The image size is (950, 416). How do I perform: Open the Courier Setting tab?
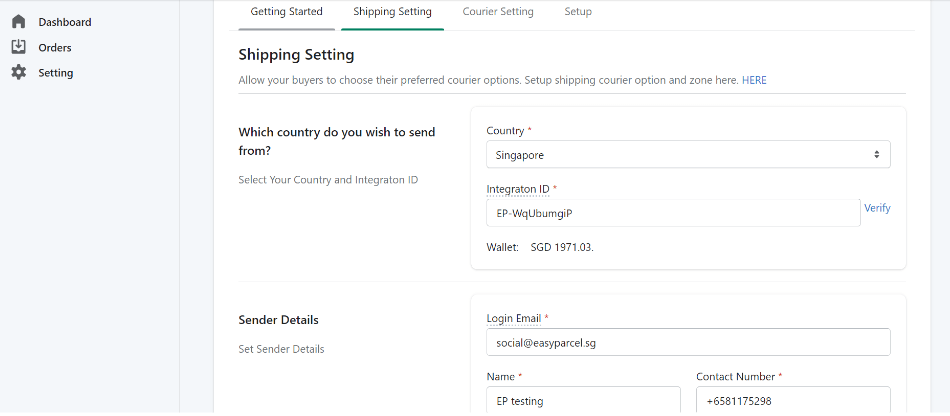click(498, 12)
